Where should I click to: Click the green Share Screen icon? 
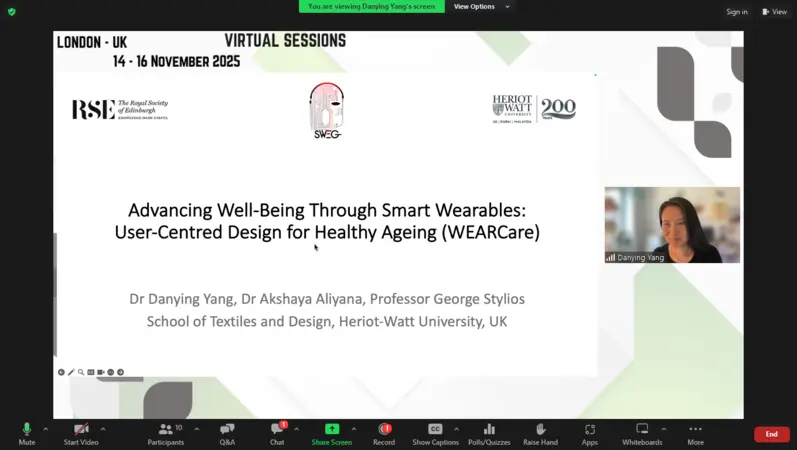[x=331, y=430]
